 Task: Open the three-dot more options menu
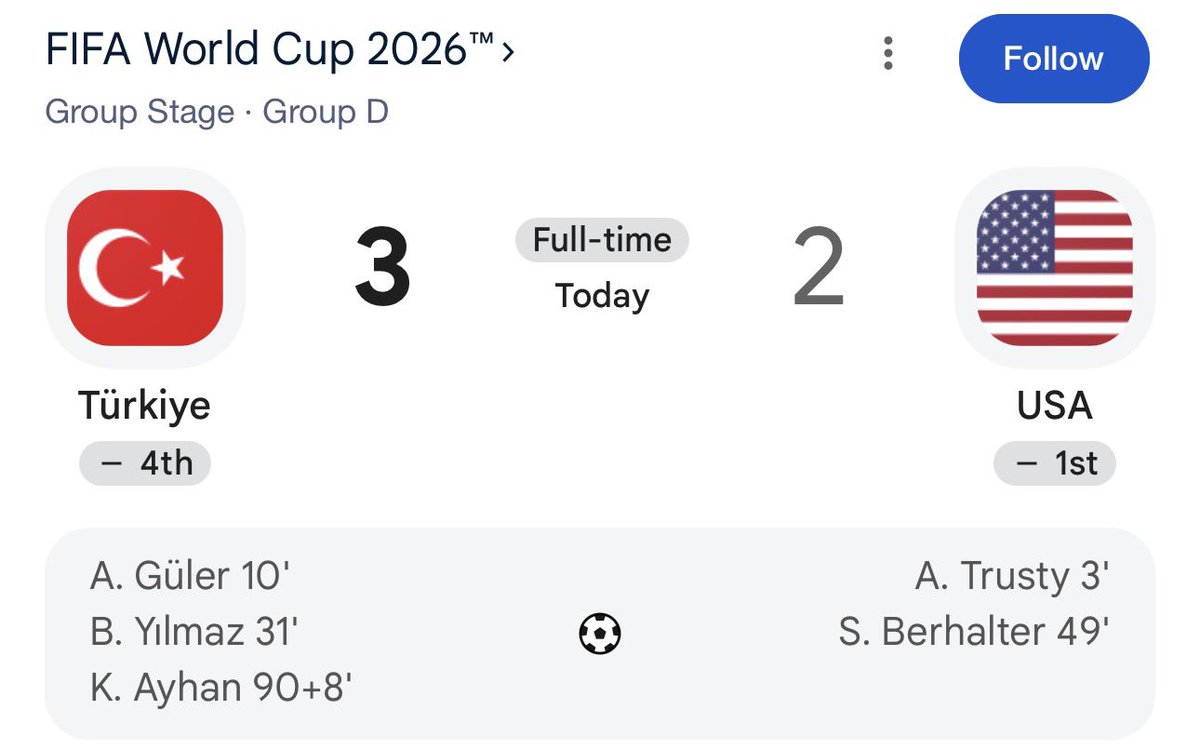888,53
